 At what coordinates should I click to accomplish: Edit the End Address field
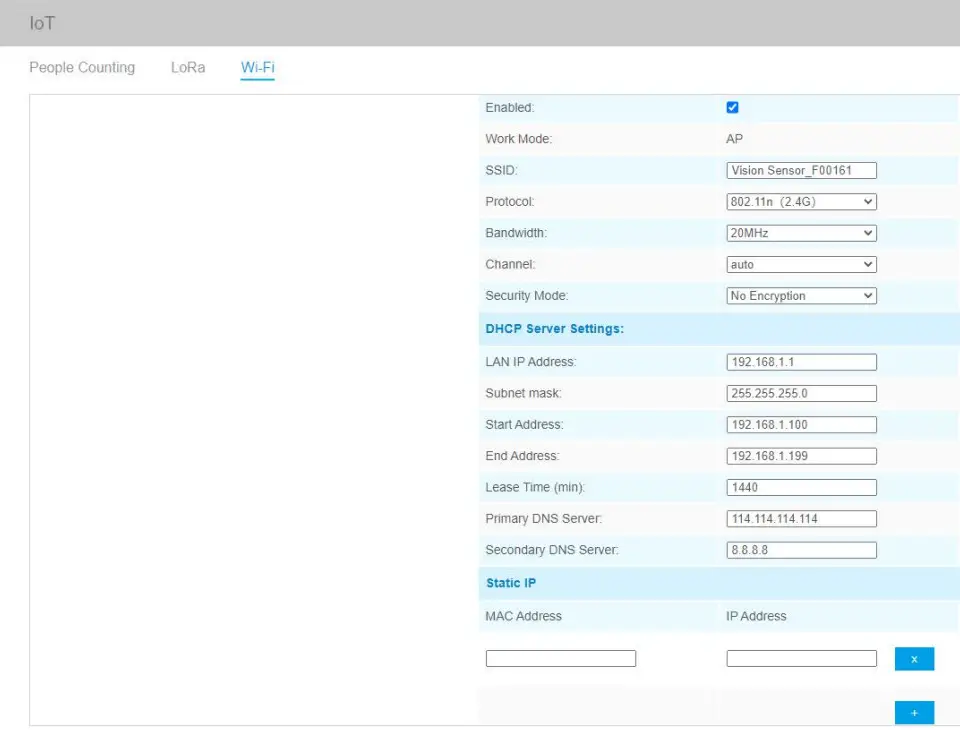click(x=801, y=456)
